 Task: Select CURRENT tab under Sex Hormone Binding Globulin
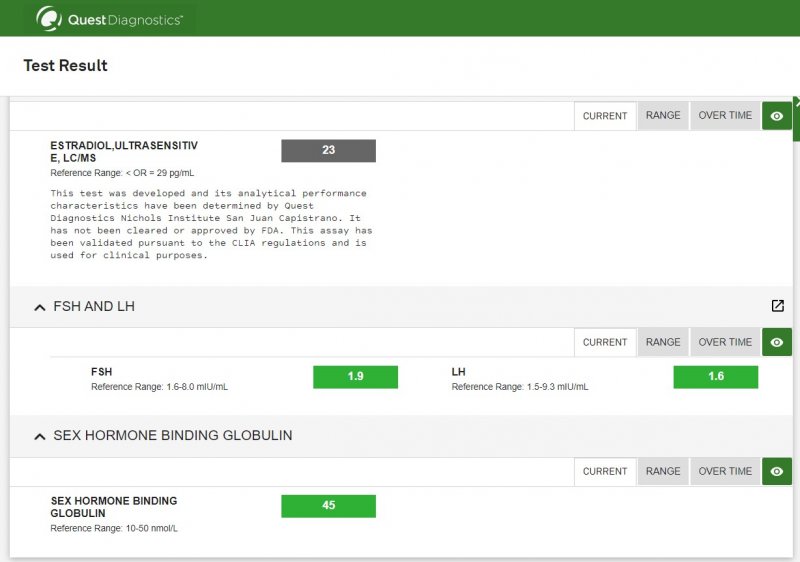[605, 471]
